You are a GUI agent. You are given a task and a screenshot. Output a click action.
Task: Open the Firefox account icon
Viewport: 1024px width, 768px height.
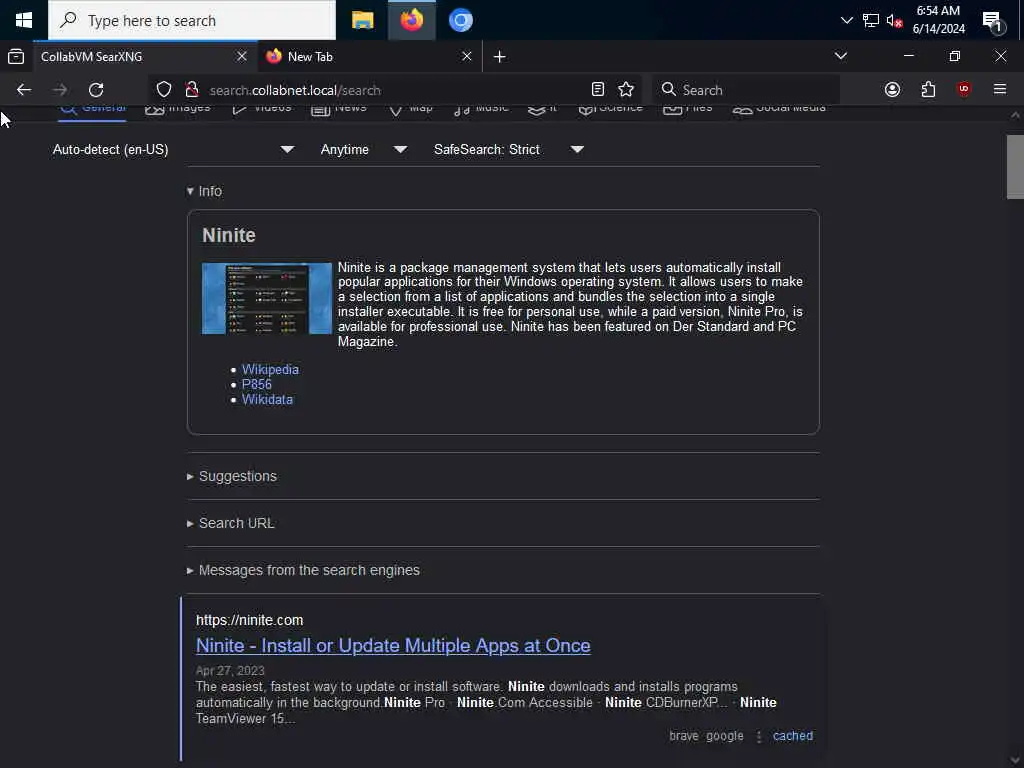892,89
